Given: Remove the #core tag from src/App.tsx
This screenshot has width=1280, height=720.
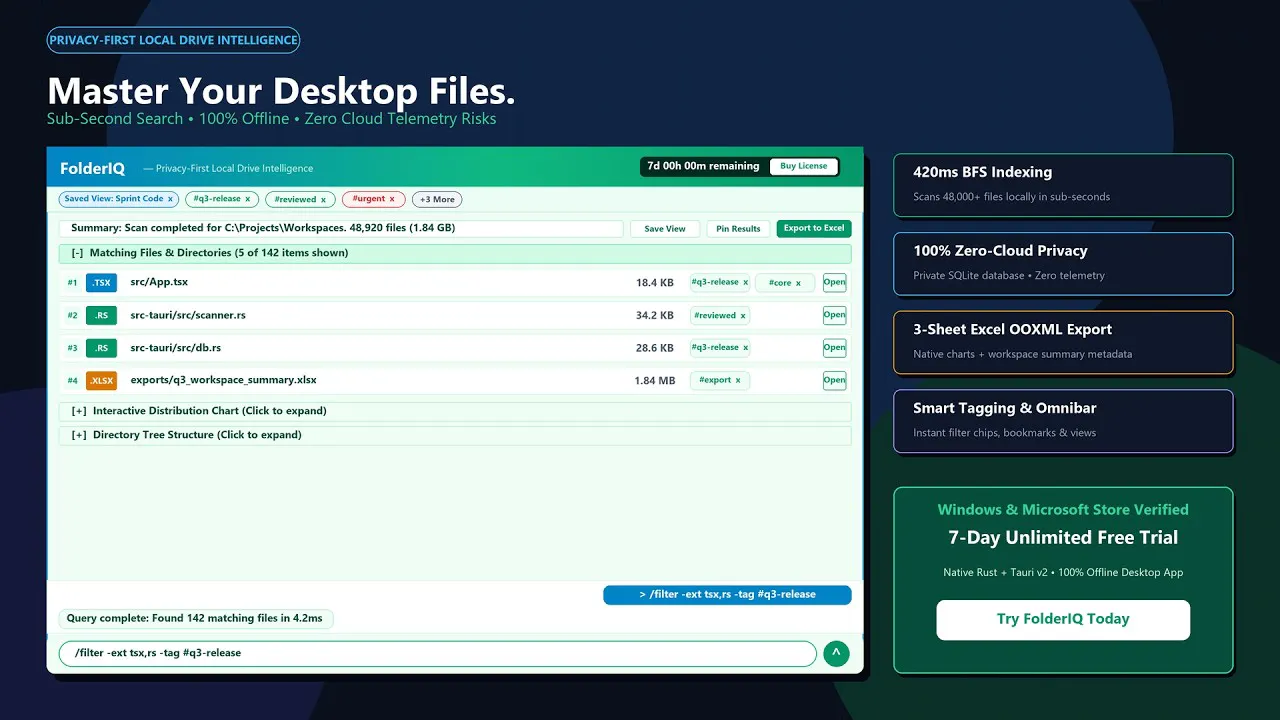Looking at the screenshot, I should coord(798,283).
